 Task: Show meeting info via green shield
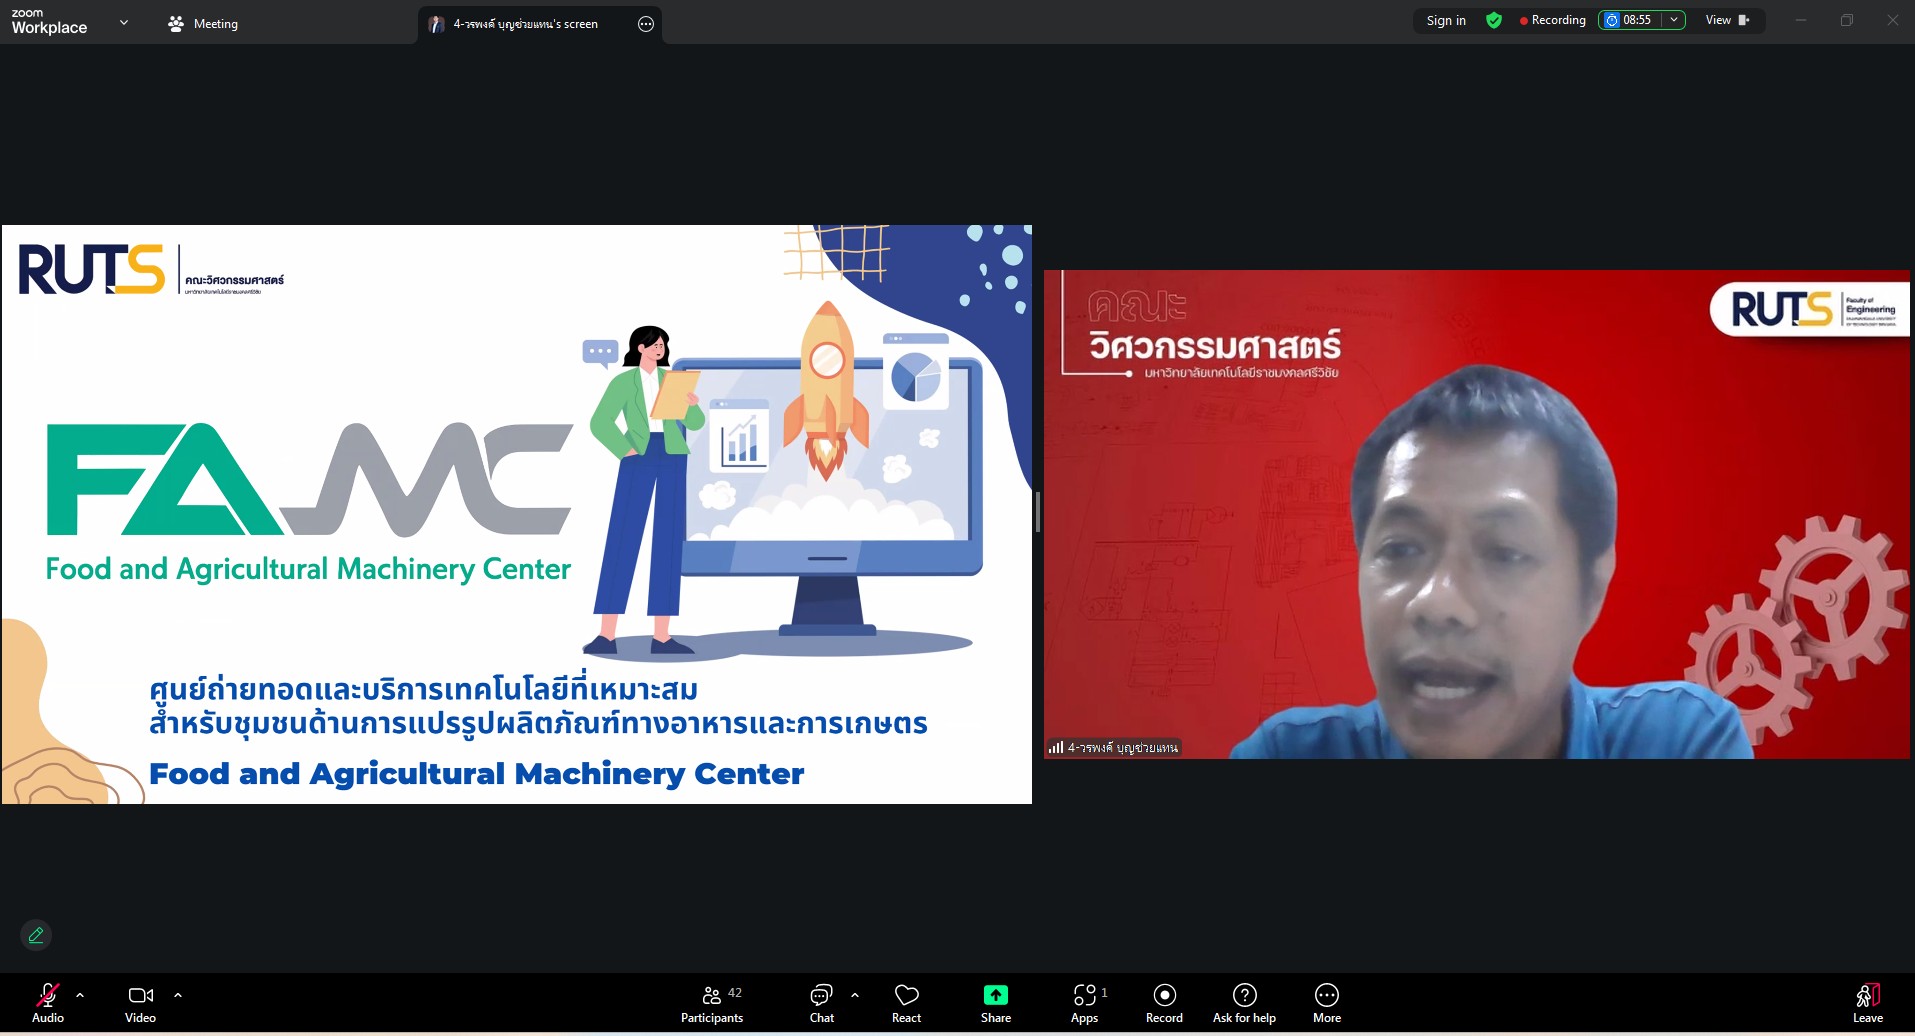(1494, 20)
